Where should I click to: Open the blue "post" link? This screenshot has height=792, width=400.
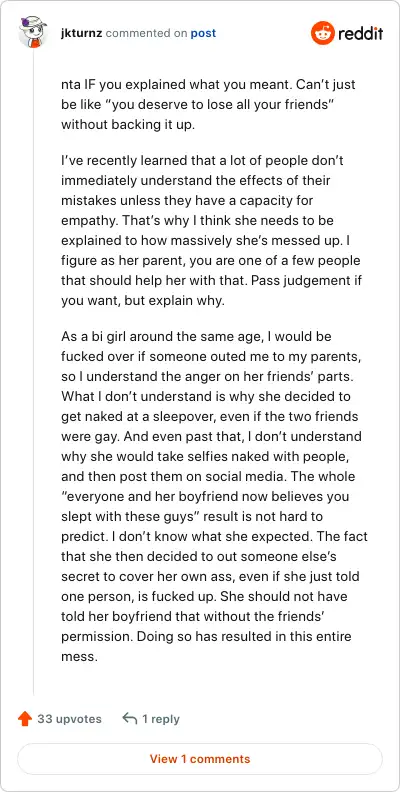pyautogui.click(x=203, y=34)
